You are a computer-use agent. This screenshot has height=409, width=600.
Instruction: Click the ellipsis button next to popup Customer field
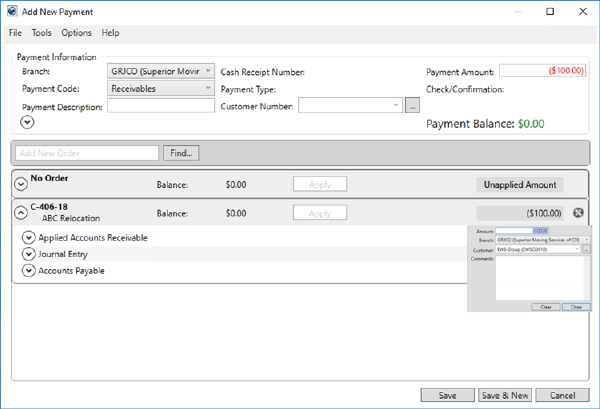point(586,249)
